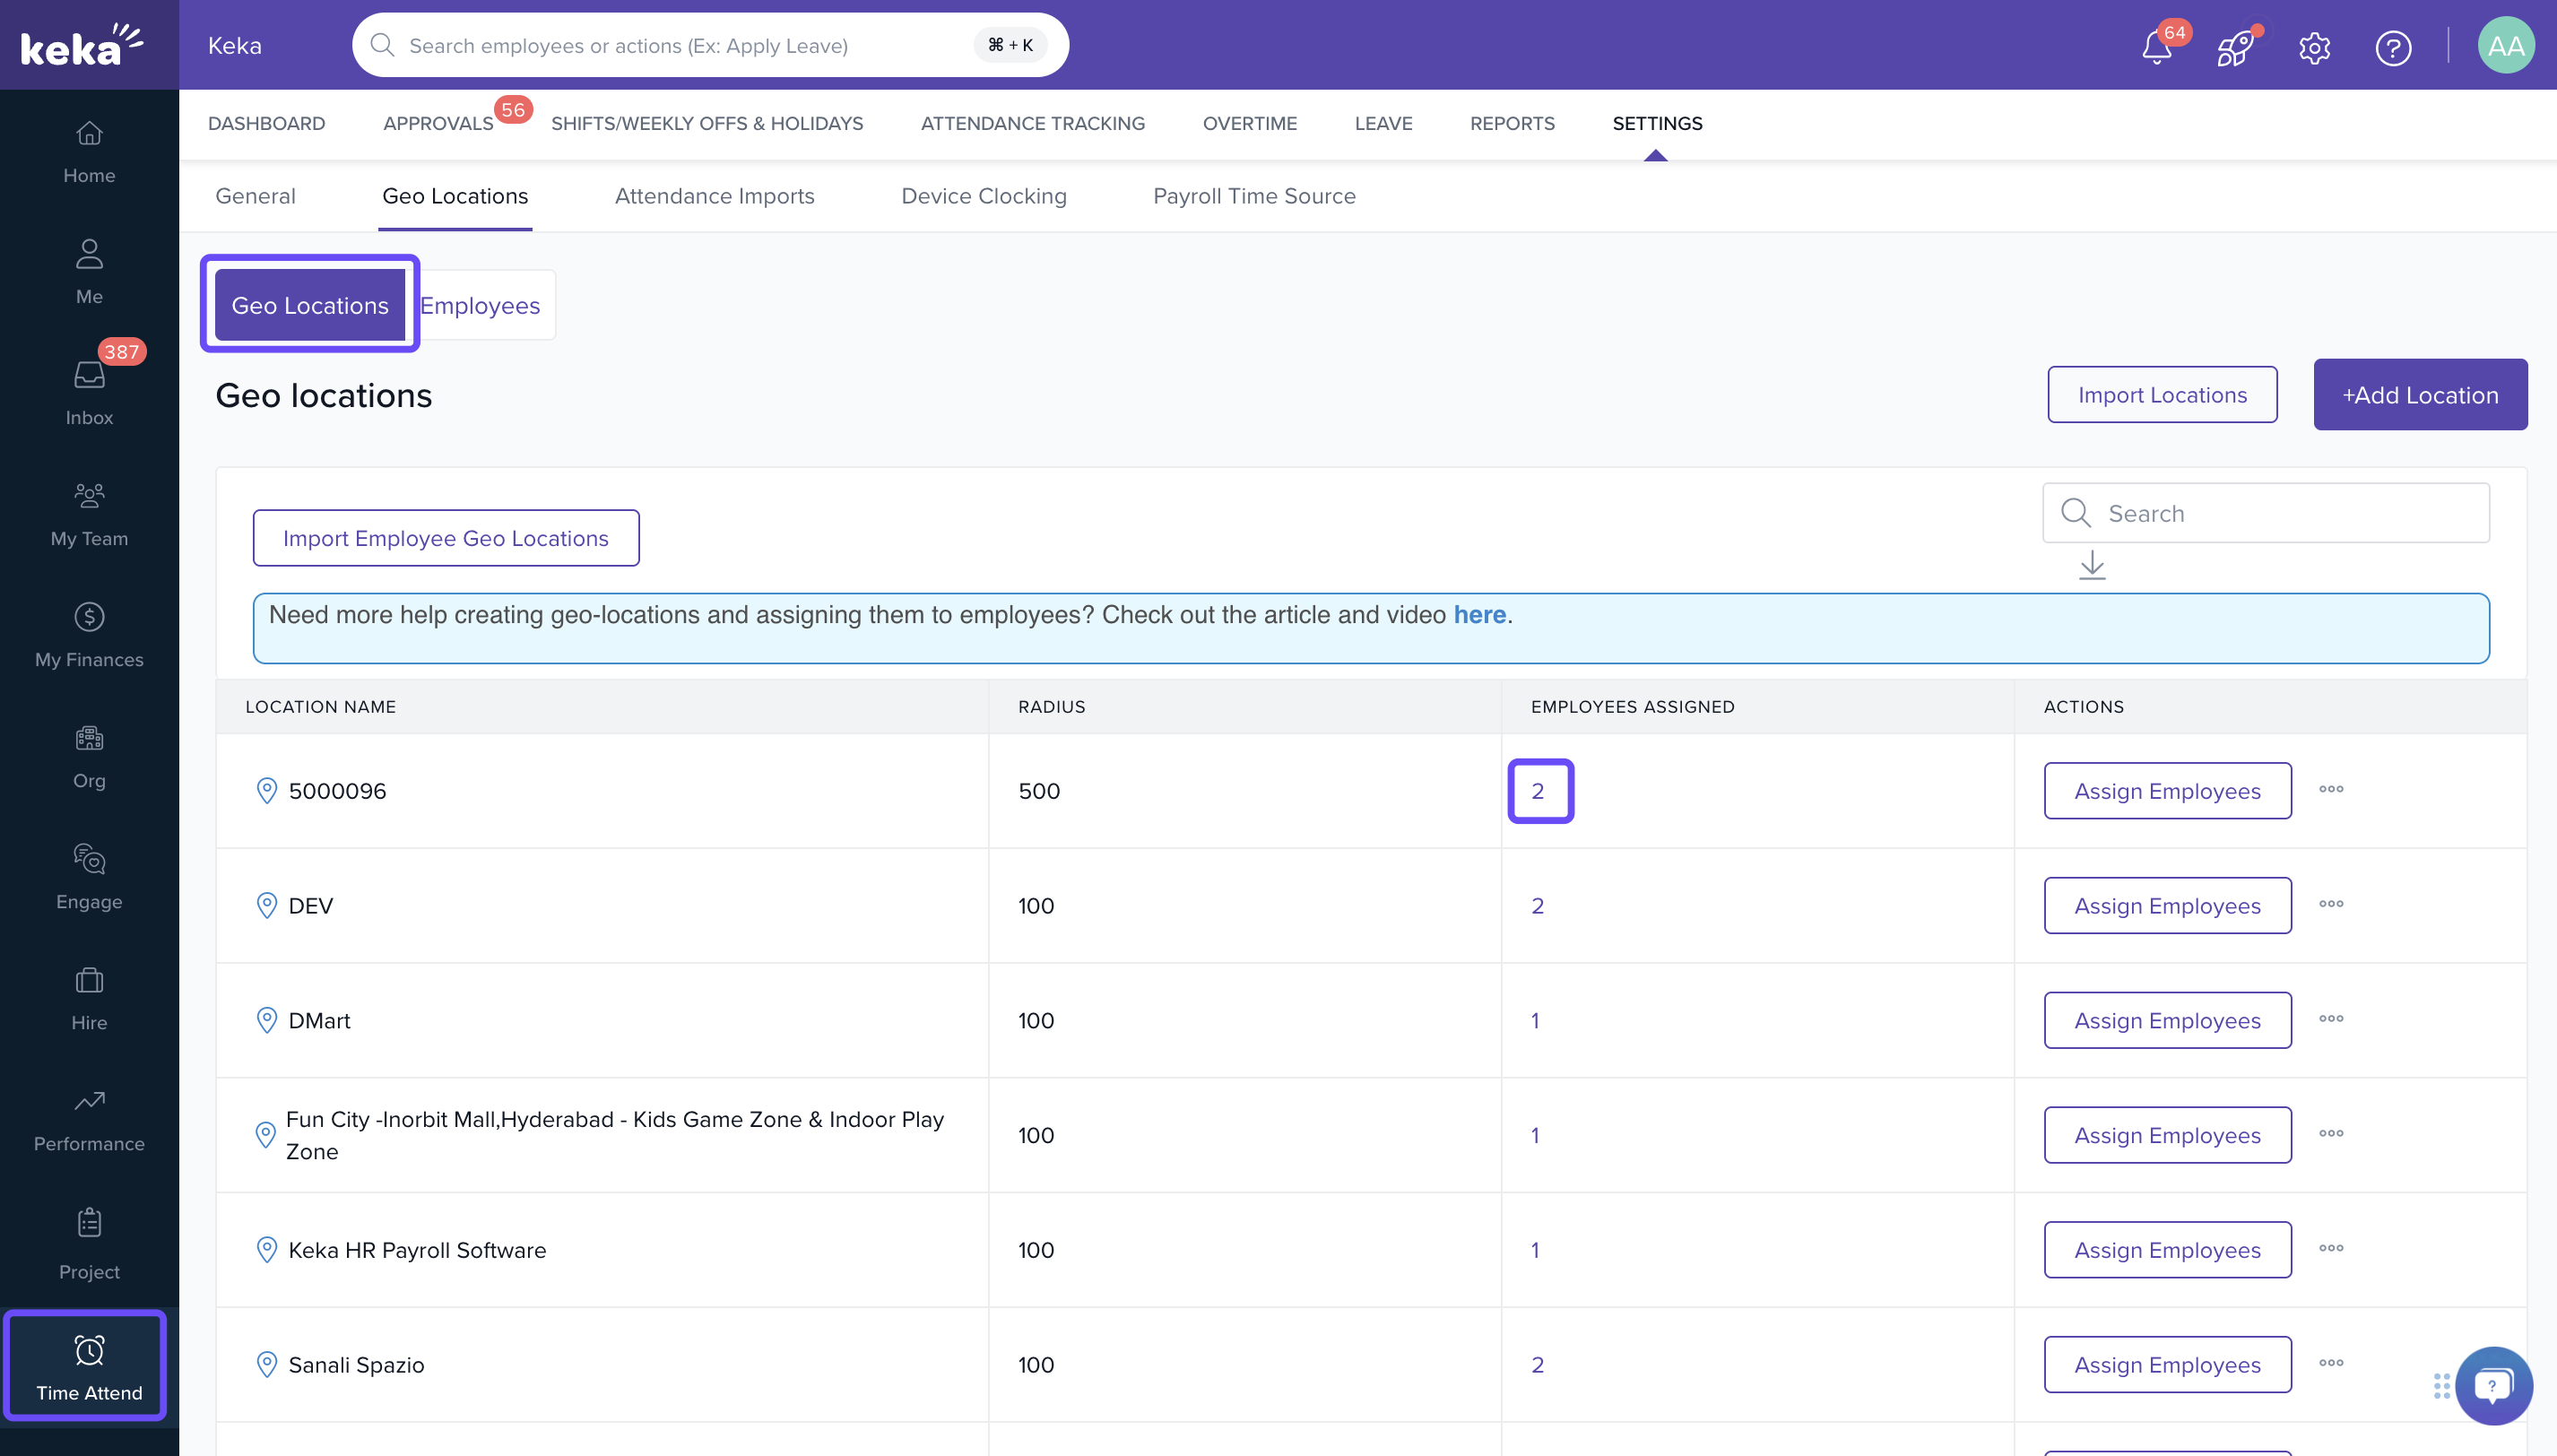Viewport: 2557px width, 1456px height.
Task: Open the LEAVE menu tab
Action: click(1383, 123)
